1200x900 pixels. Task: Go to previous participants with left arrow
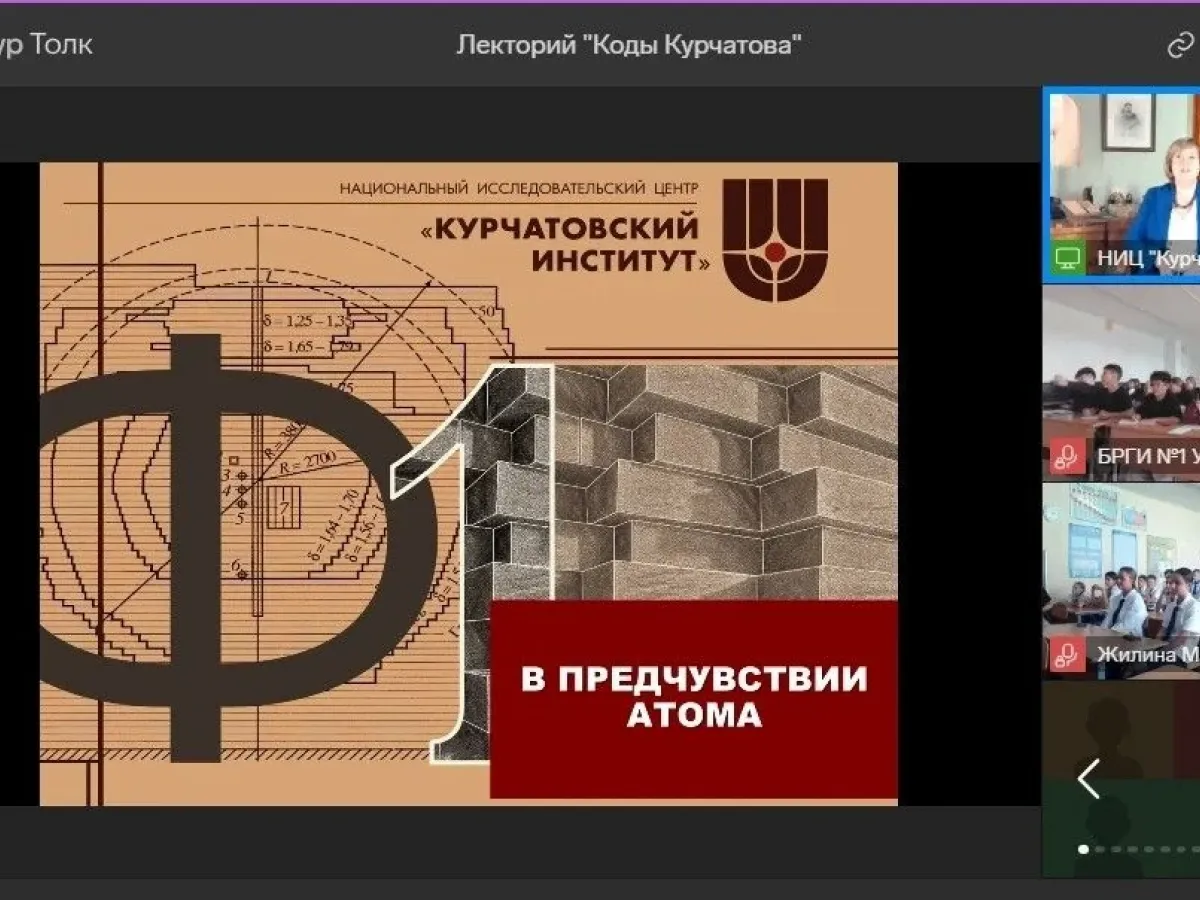(1089, 779)
